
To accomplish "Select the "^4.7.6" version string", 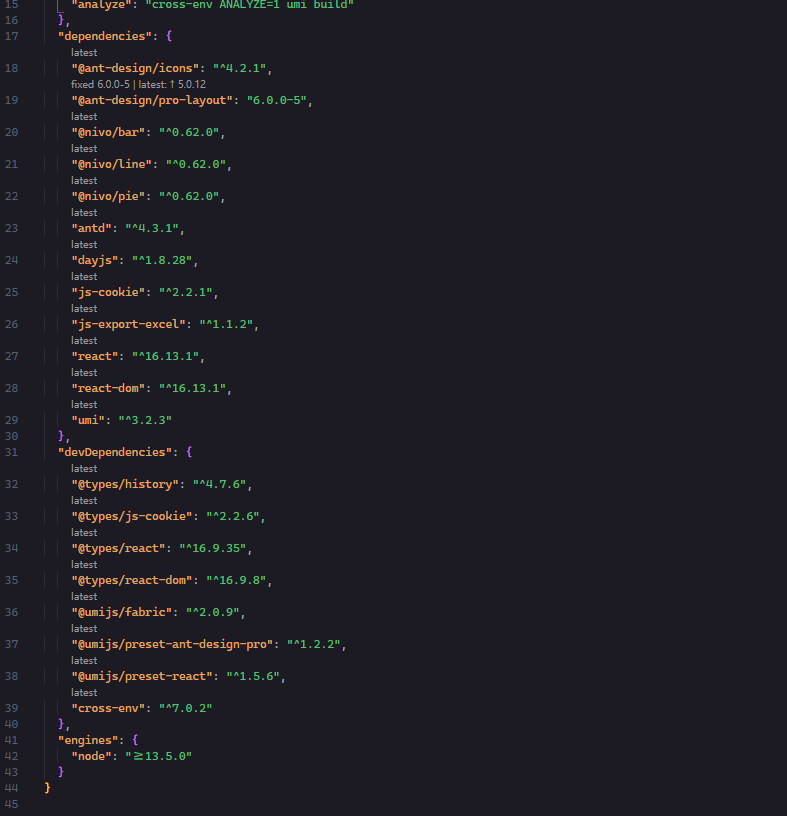I will pyautogui.click(x=219, y=484).
